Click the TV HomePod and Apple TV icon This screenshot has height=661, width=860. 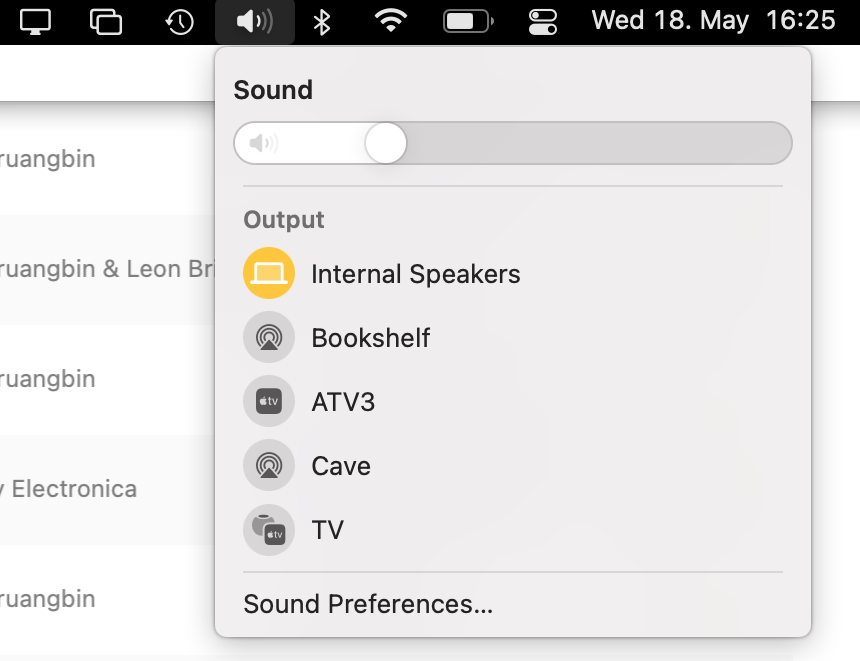(x=268, y=530)
